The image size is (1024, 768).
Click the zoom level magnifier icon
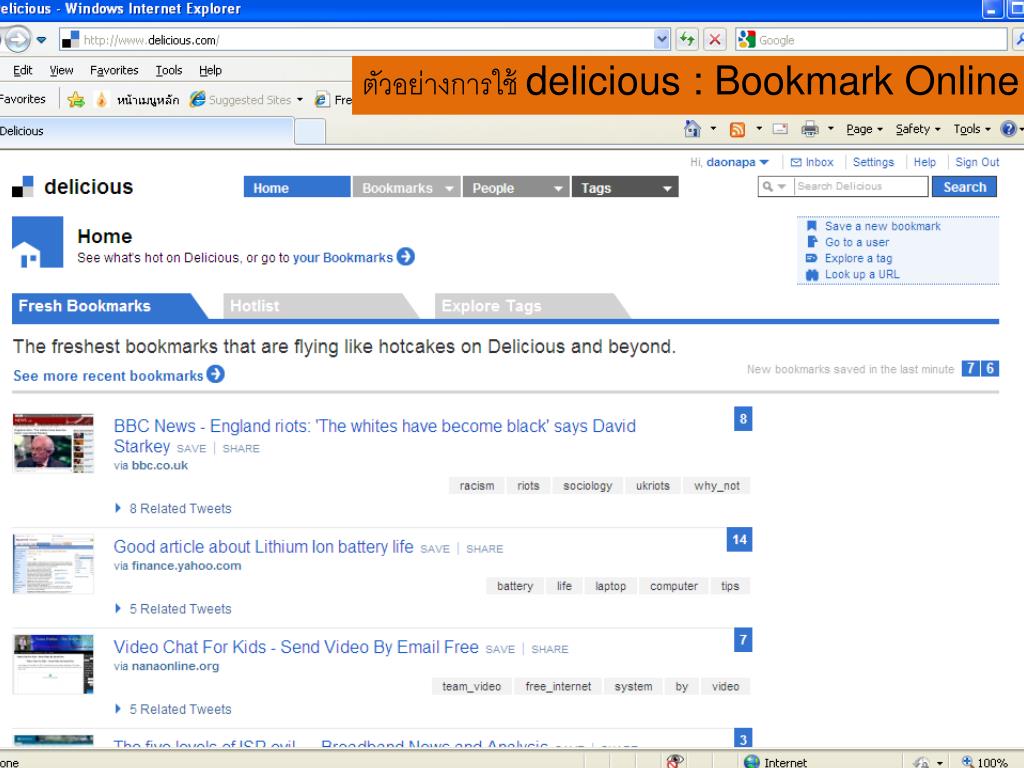coord(967,761)
